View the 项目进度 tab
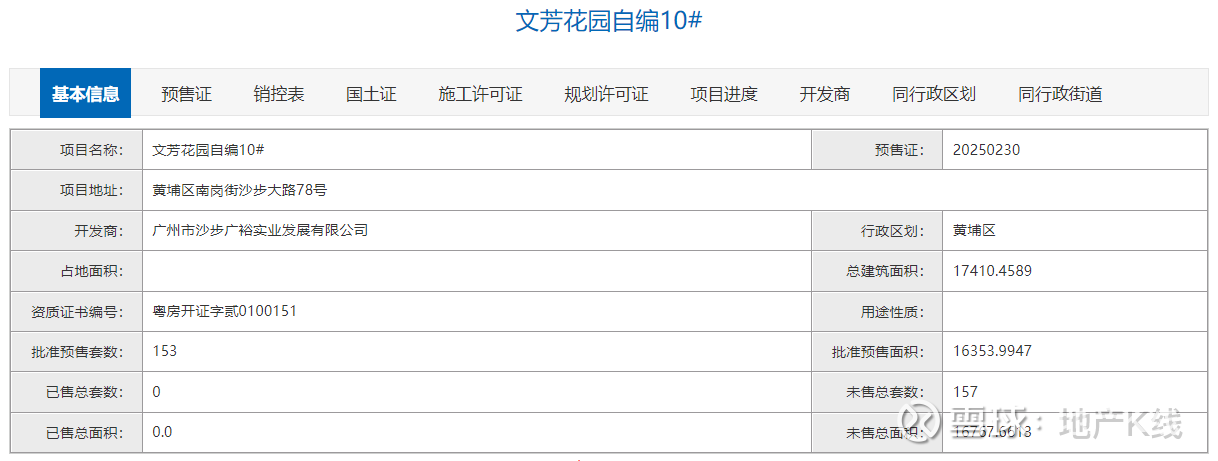This screenshot has width=1218, height=461. point(724,94)
